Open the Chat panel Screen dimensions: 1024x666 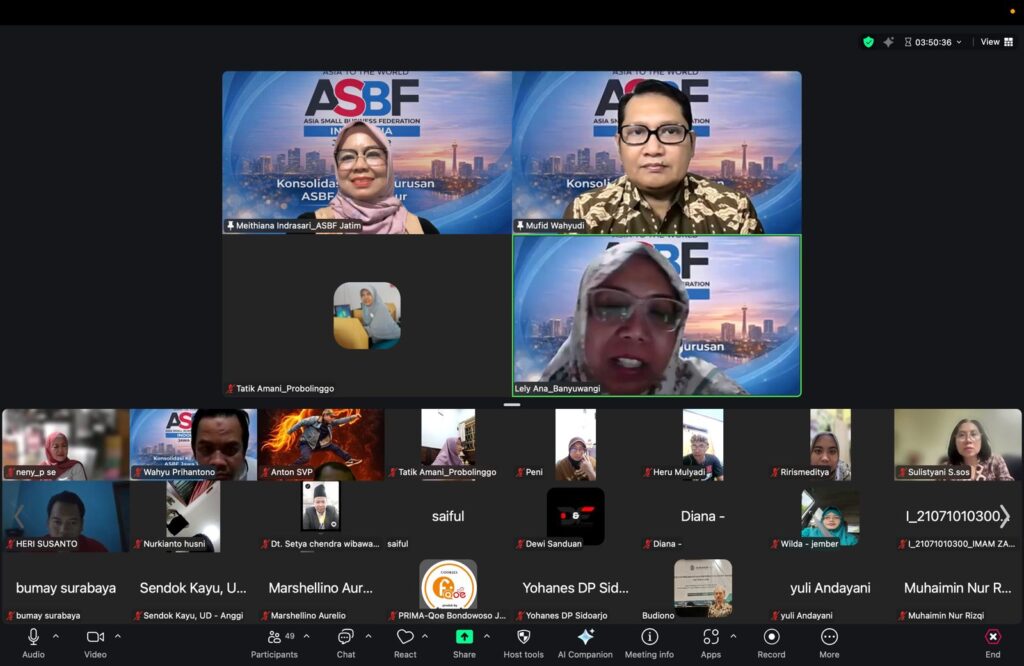[x=345, y=642]
